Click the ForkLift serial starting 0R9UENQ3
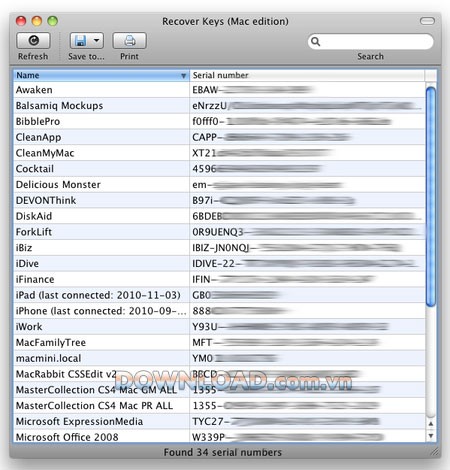The width and height of the screenshot is (450, 470). [307, 232]
